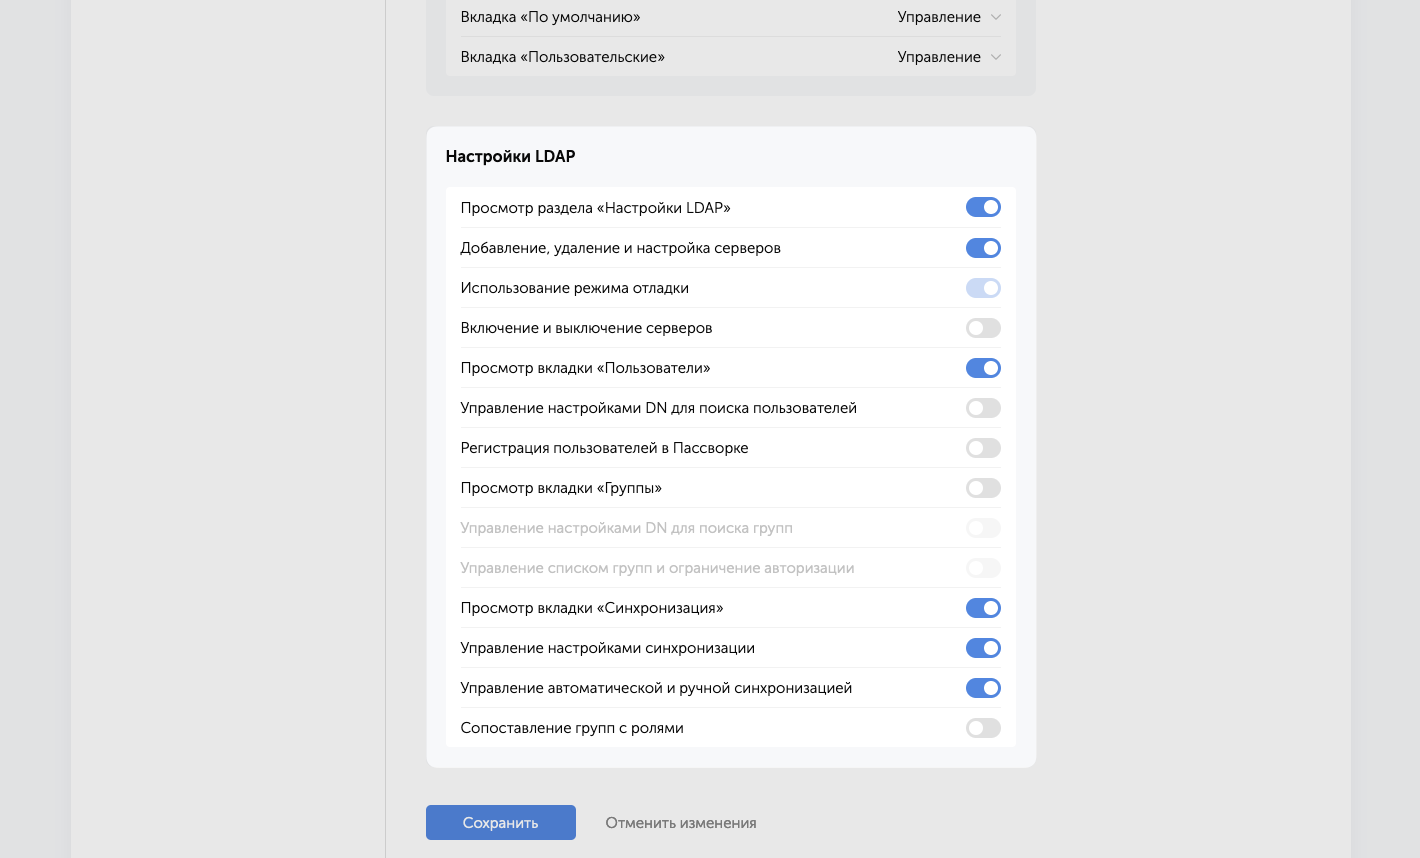Click label Вкладка «По умолчанию»
Image resolution: width=1420 pixels, height=858 pixels.
(x=550, y=17)
